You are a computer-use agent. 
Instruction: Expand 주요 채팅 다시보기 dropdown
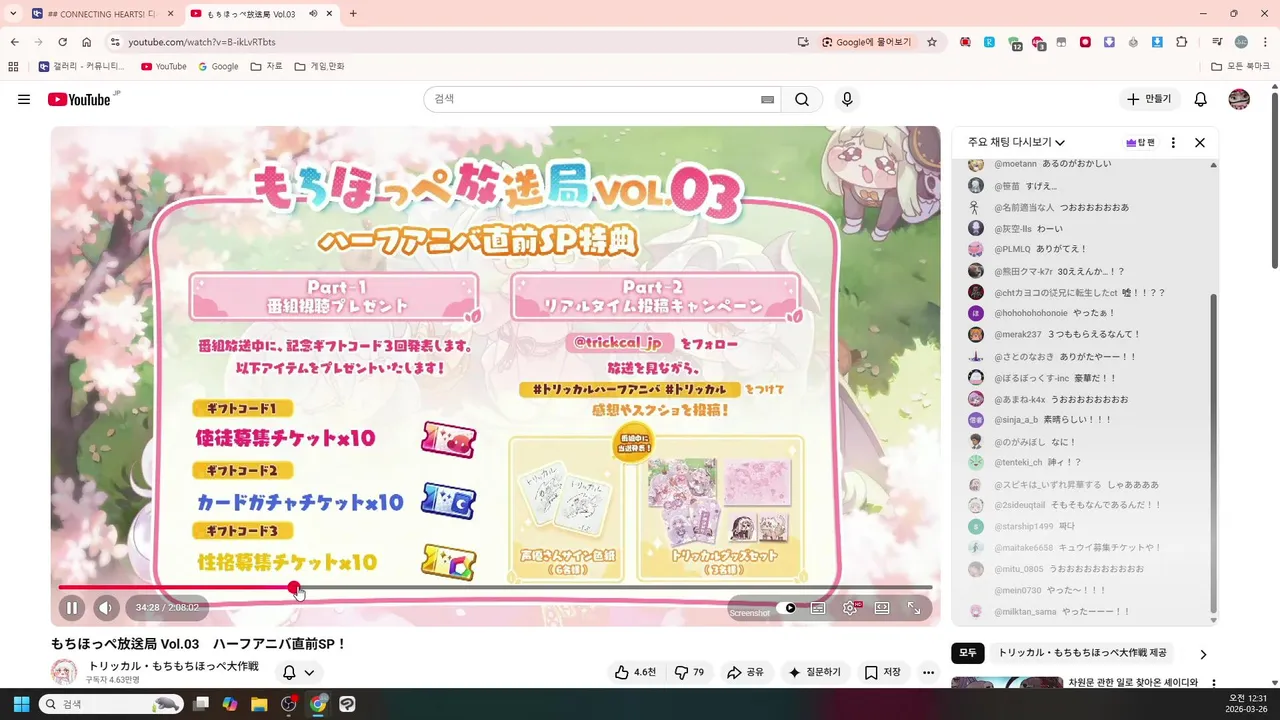(x=1016, y=143)
